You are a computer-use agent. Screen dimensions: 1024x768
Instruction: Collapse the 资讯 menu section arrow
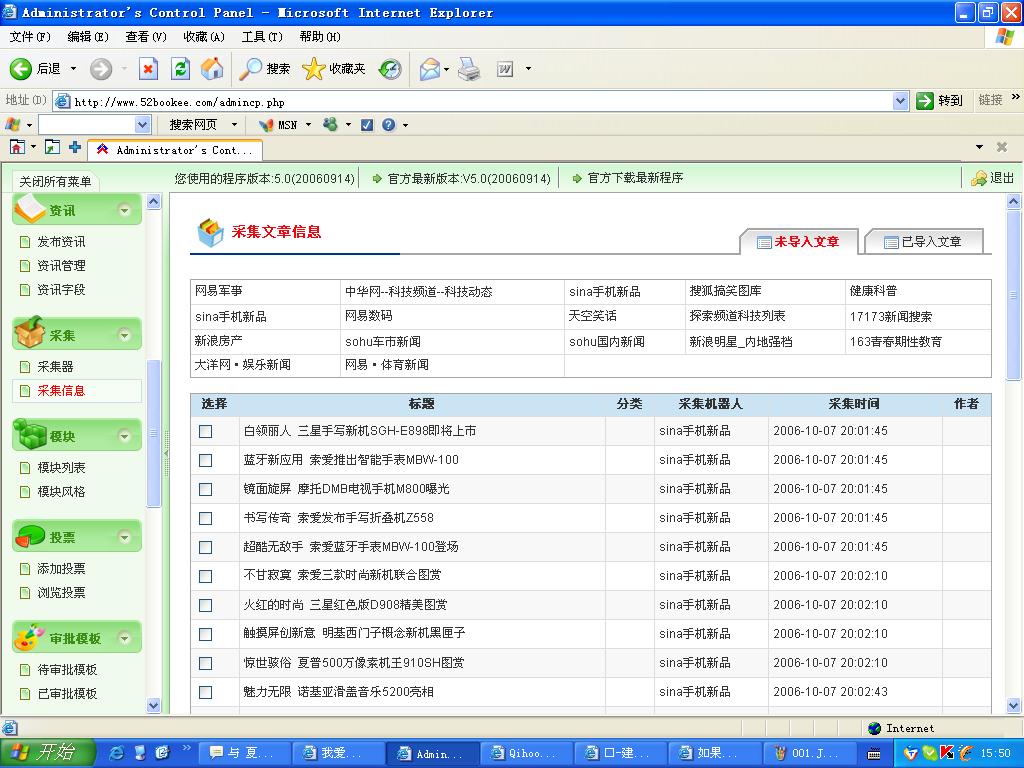(x=124, y=210)
